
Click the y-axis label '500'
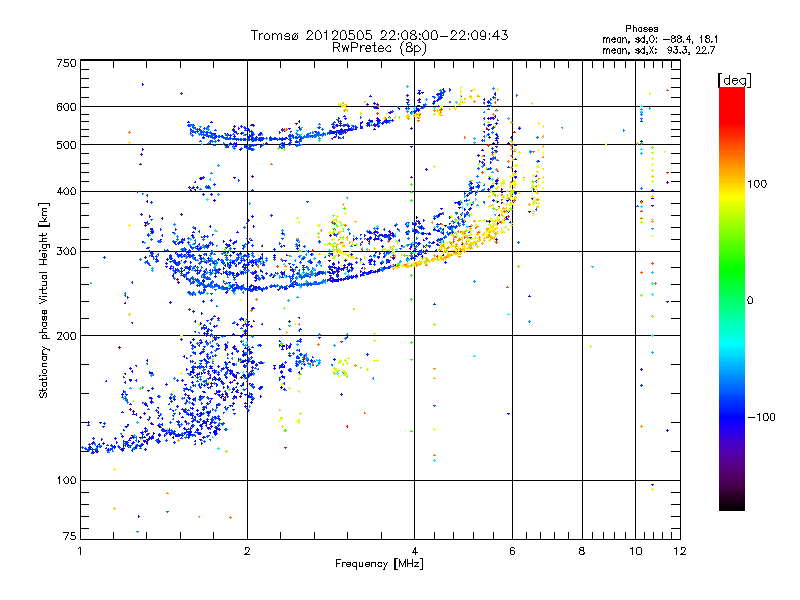point(67,145)
